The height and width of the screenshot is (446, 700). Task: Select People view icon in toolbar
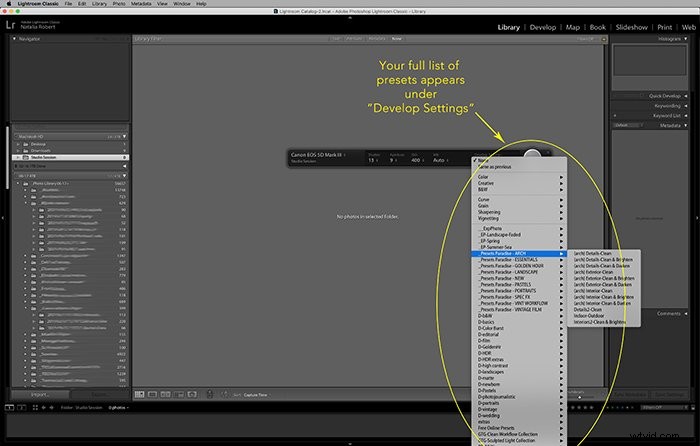(192, 394)
